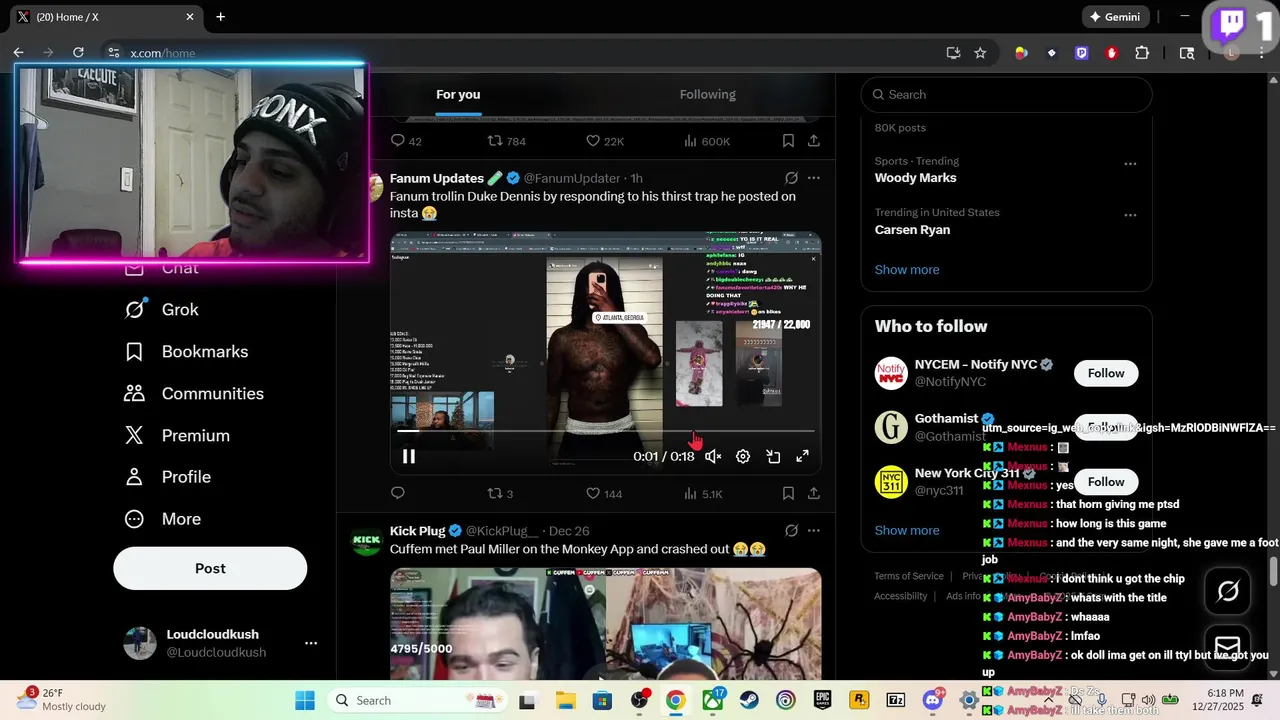Viewport: 1280px width, 720px height.
Task: Open Grok actions on Kick Plug post
Action: point(791,530)
